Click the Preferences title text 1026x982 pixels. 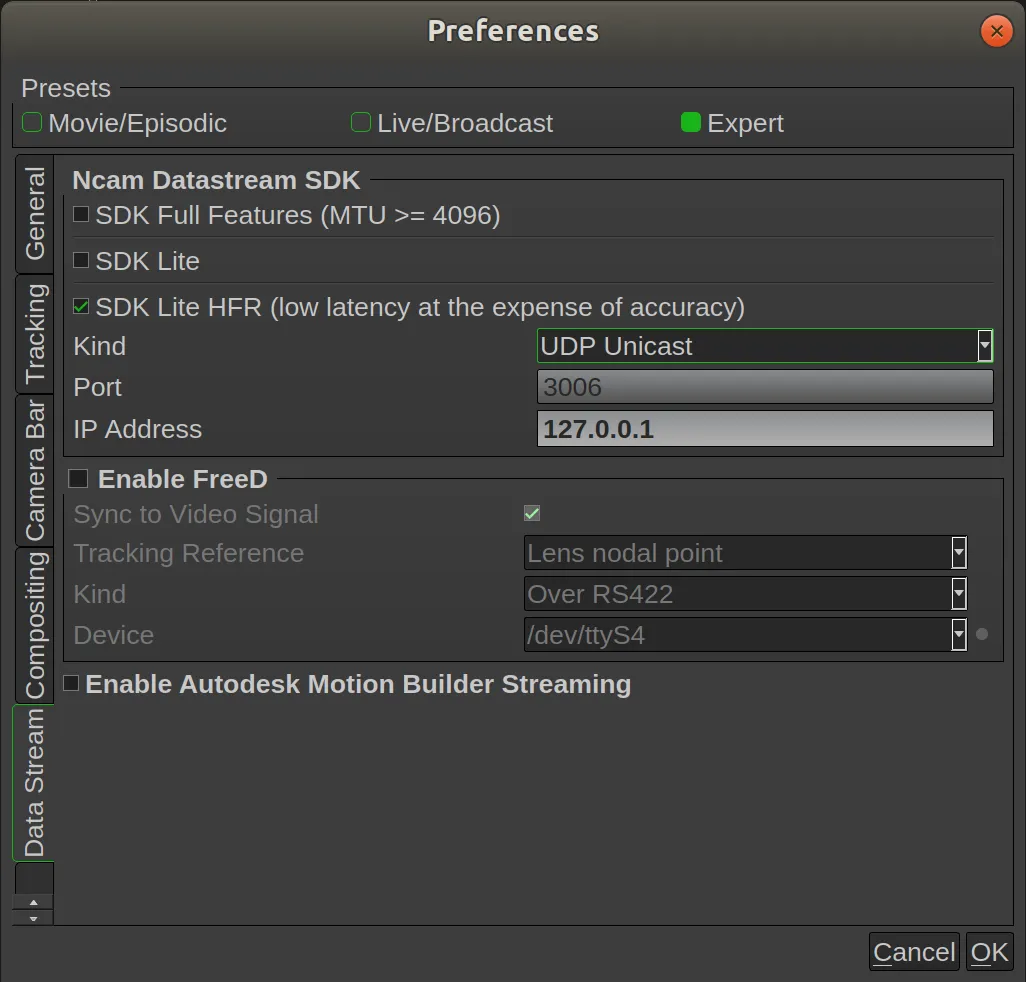pos(513,31)
